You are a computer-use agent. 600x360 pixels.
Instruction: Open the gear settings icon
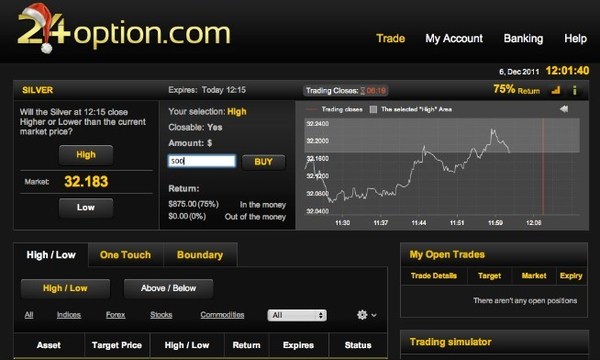362,315
